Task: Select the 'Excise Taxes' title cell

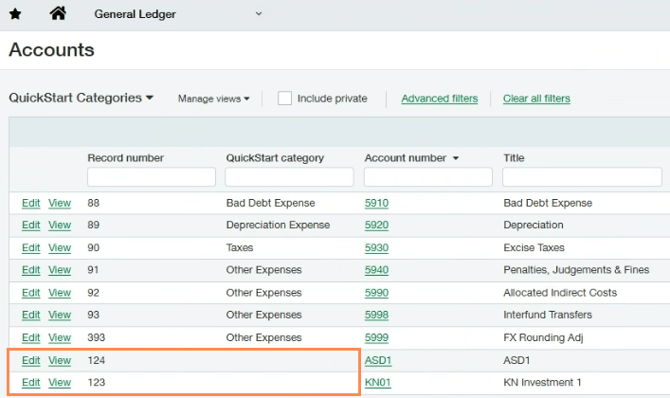Action: (x=534, y=248)
